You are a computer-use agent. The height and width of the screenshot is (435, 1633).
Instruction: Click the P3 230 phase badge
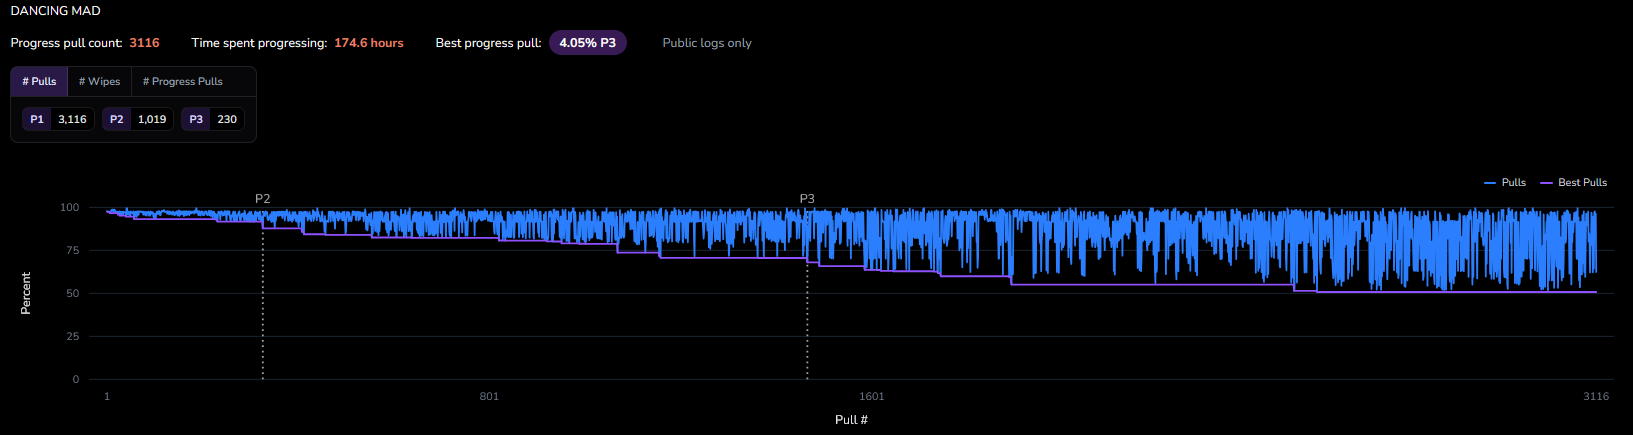212,119
